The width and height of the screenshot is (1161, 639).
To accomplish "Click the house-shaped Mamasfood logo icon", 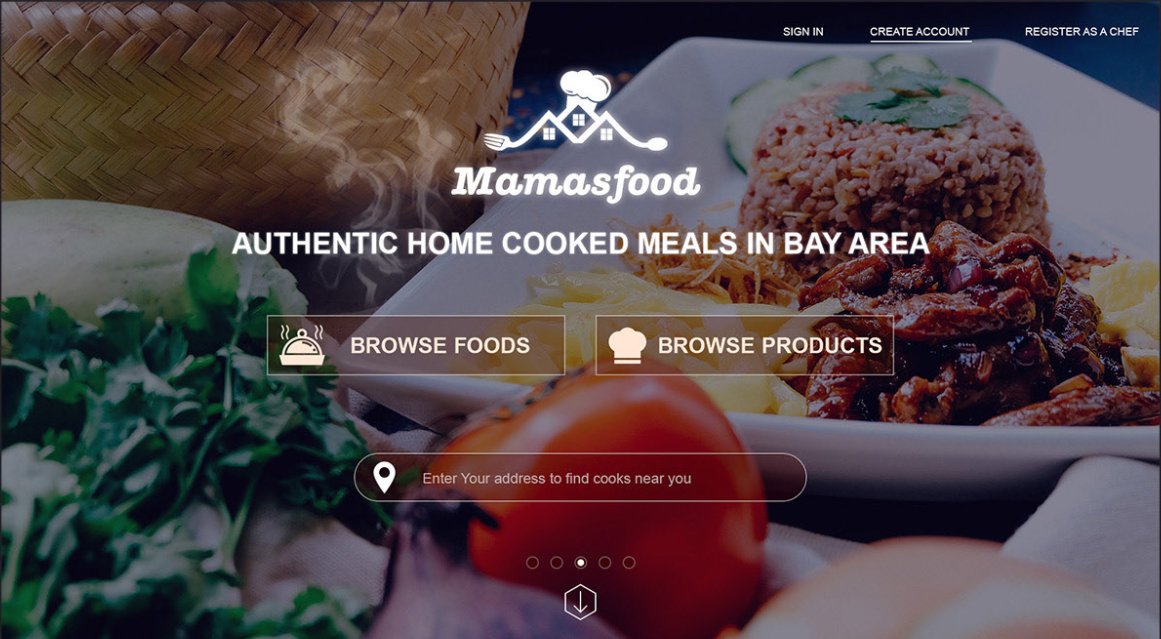I will tap(576, 111).
